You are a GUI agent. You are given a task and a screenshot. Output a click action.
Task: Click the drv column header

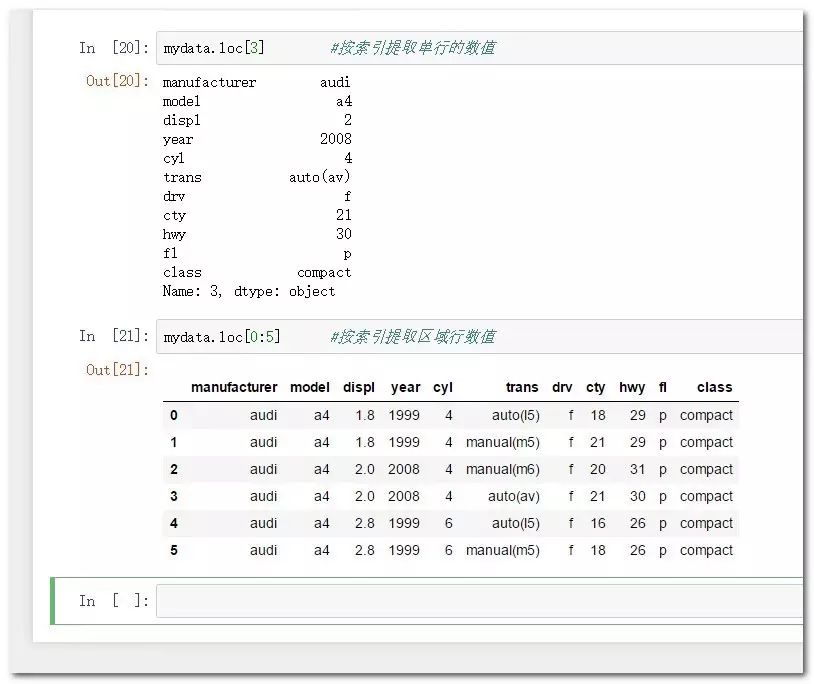[x=562, y=387]
